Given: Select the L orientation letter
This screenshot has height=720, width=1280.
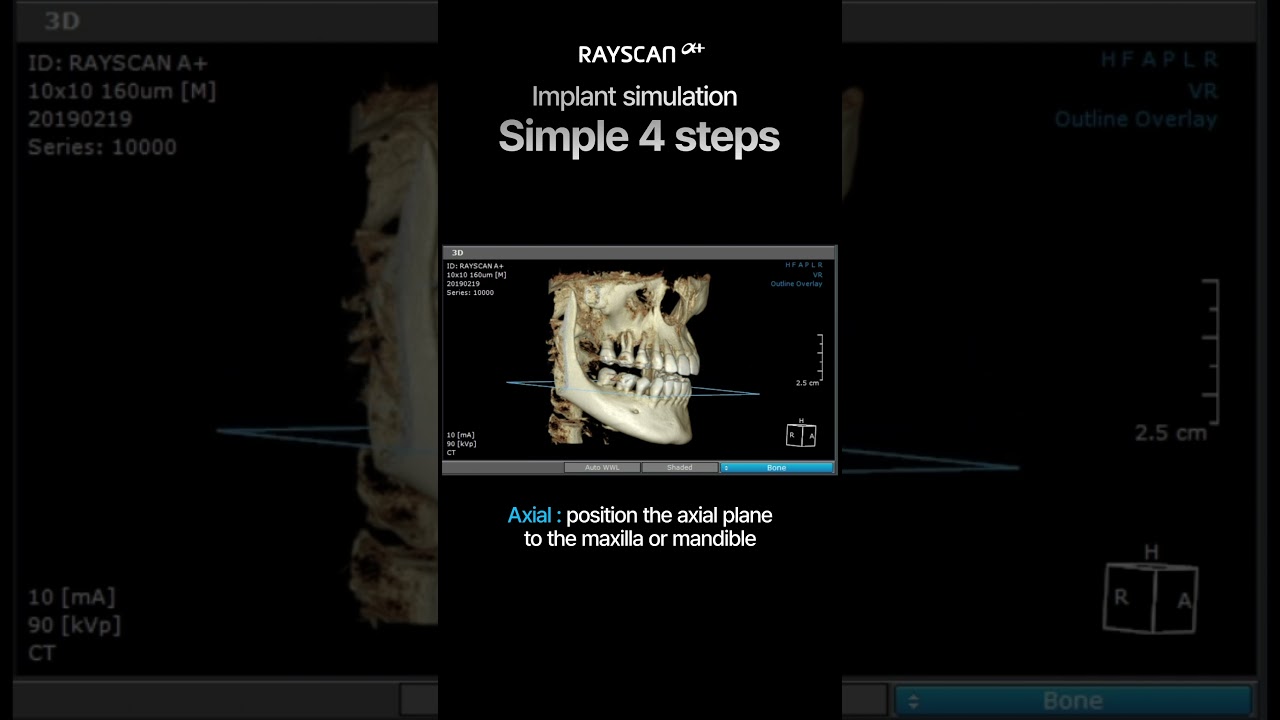Looking at the screenshot, I should pyautogui.click(x=814, y=265).
